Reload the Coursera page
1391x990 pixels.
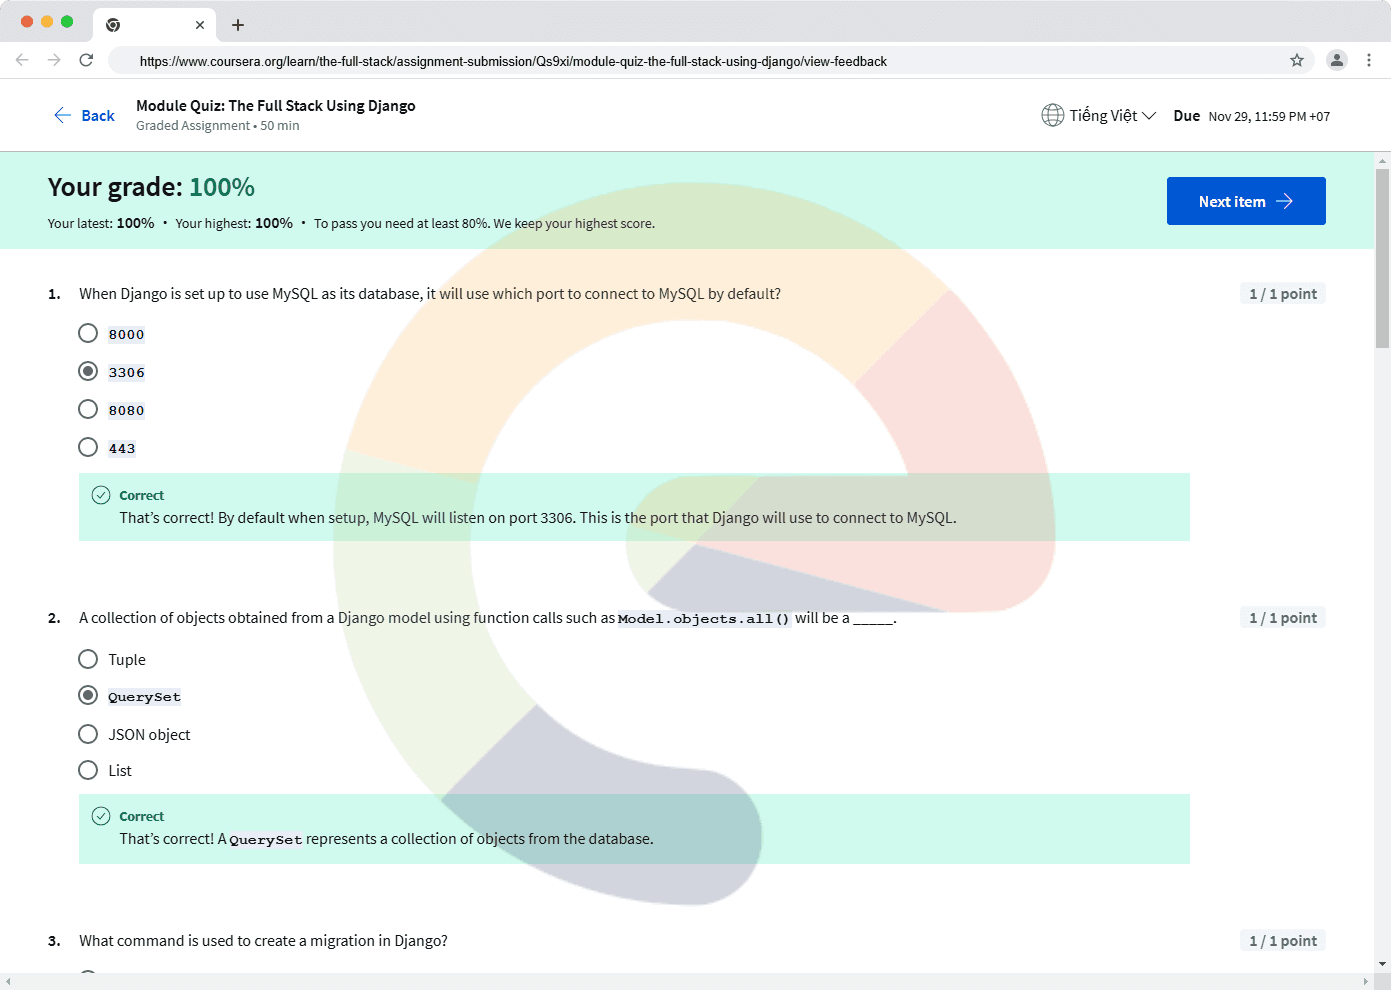86,60
